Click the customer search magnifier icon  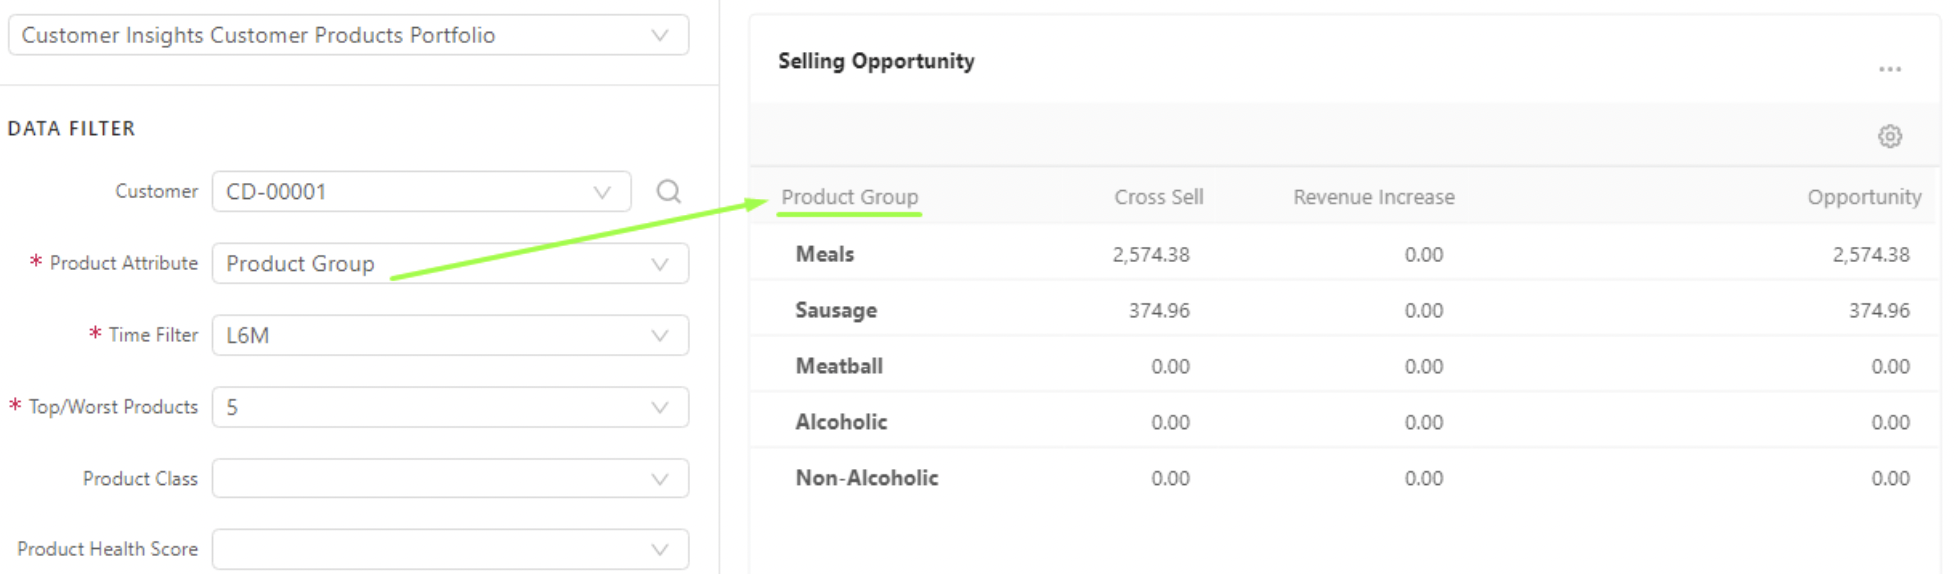668,191
